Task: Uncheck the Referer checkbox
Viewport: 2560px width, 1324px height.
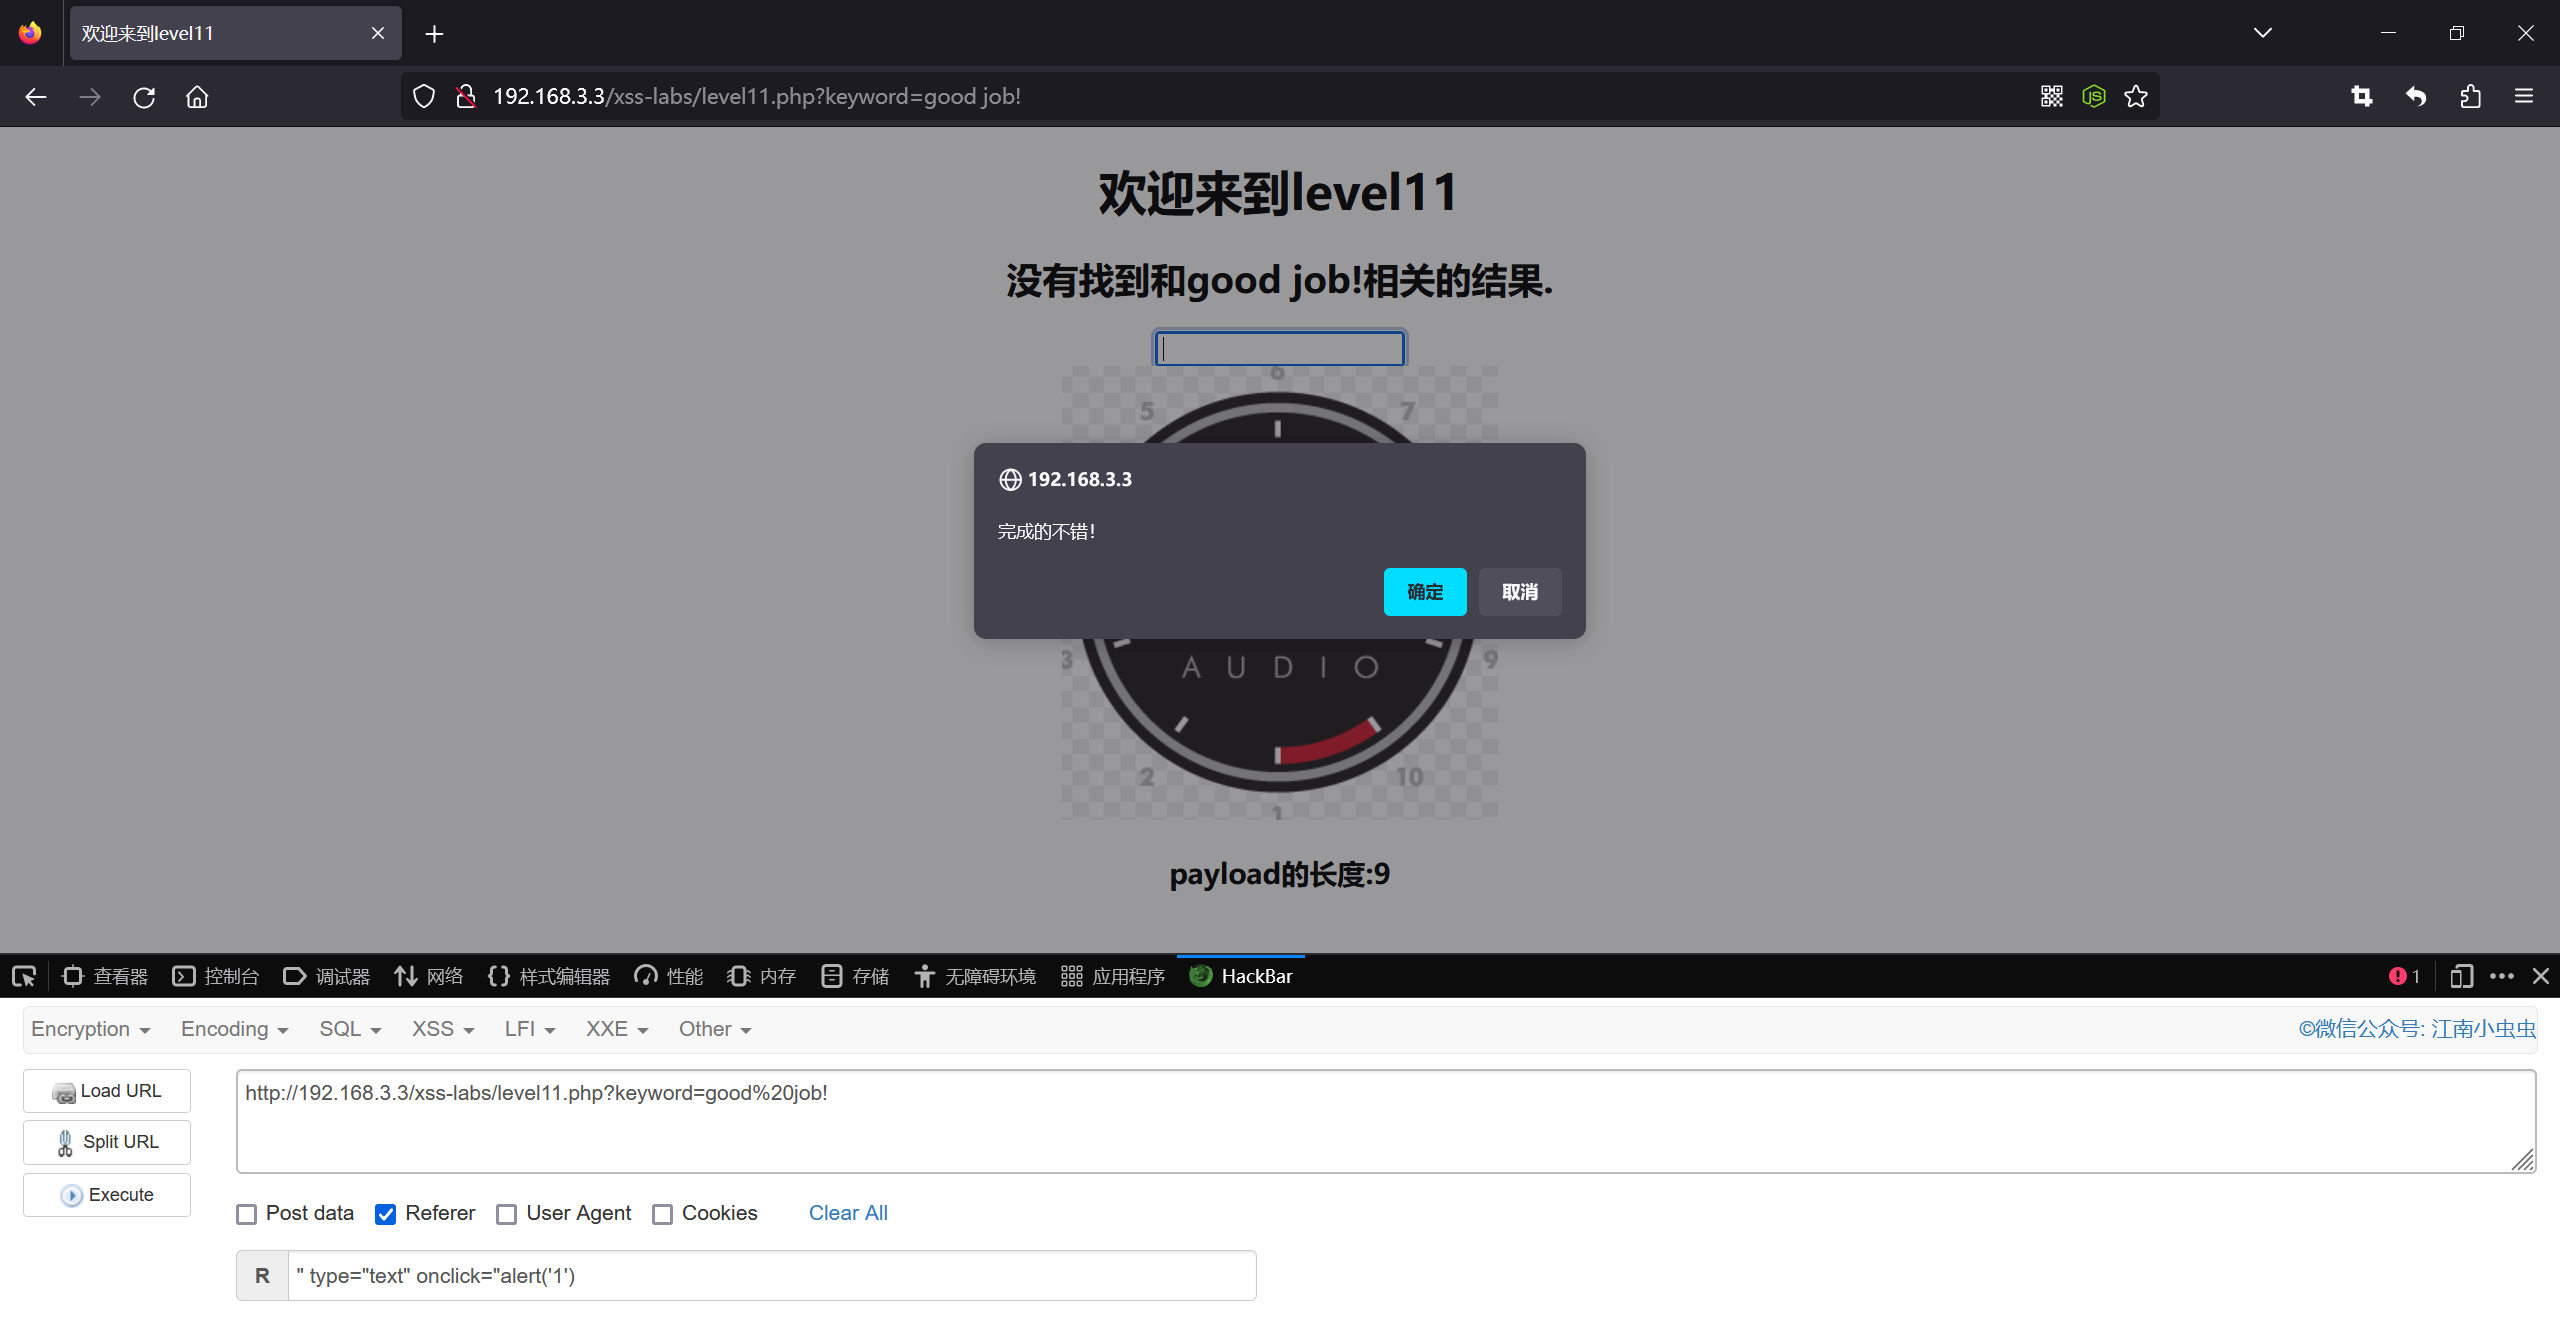Action: coord(385,1214)
